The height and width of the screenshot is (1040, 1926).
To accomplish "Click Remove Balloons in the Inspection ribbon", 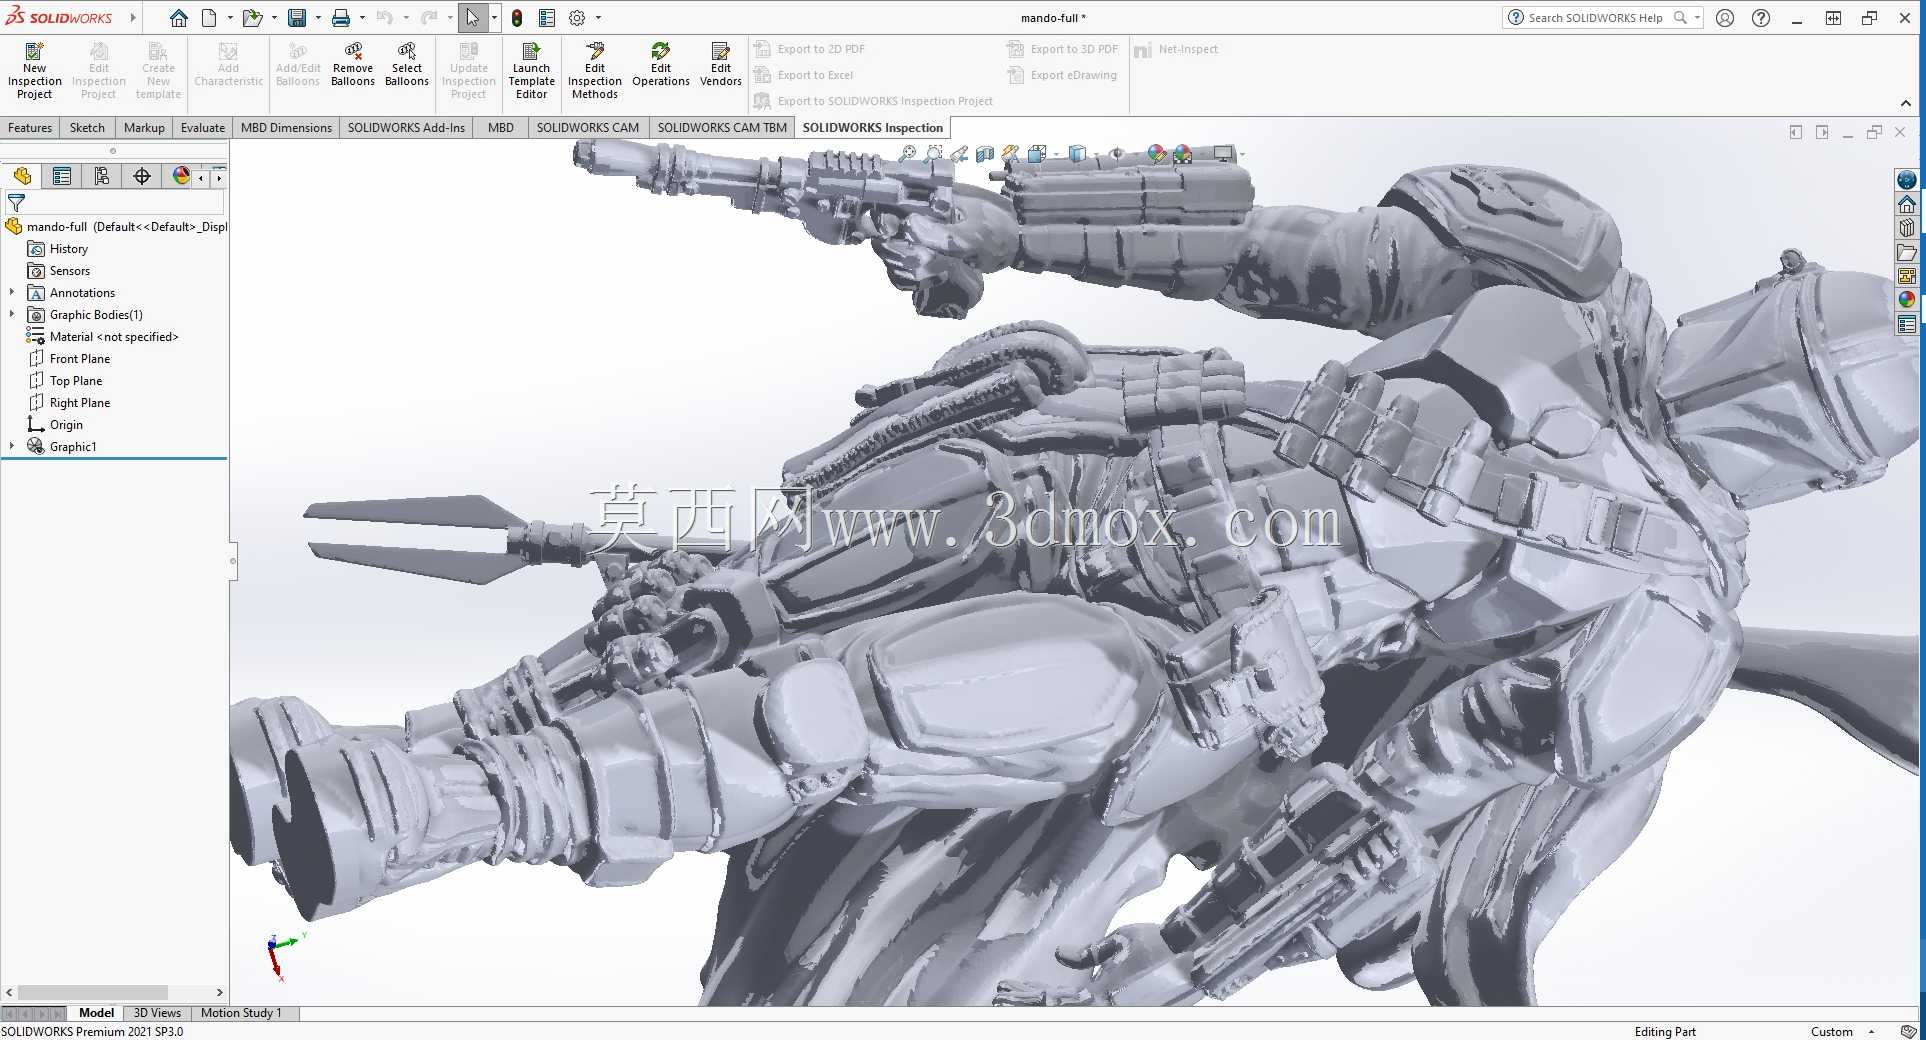I will 353,64.
